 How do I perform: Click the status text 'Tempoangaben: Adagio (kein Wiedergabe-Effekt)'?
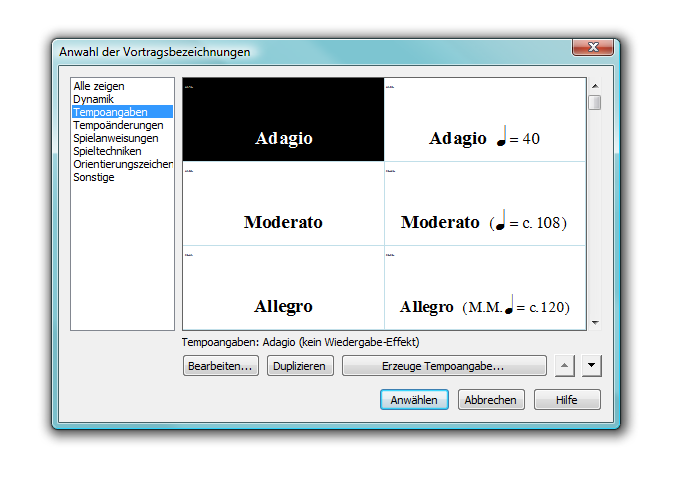coord(301,342)
